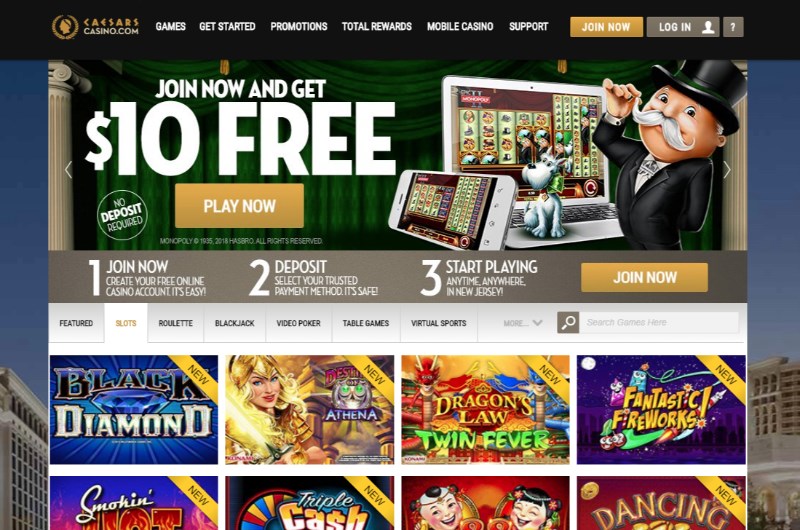Open Dragon's Law Twin Fever game thumbnail

pos(485,410)
